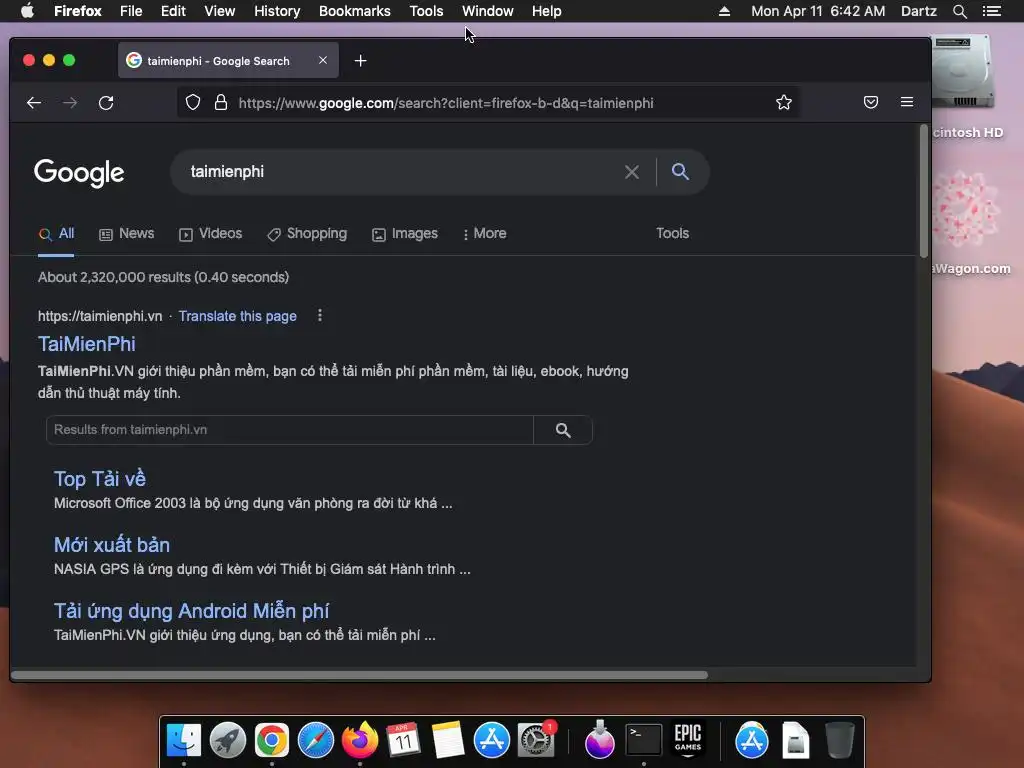Open Launchpad rocket in the dock

click(x=227, y=741)
